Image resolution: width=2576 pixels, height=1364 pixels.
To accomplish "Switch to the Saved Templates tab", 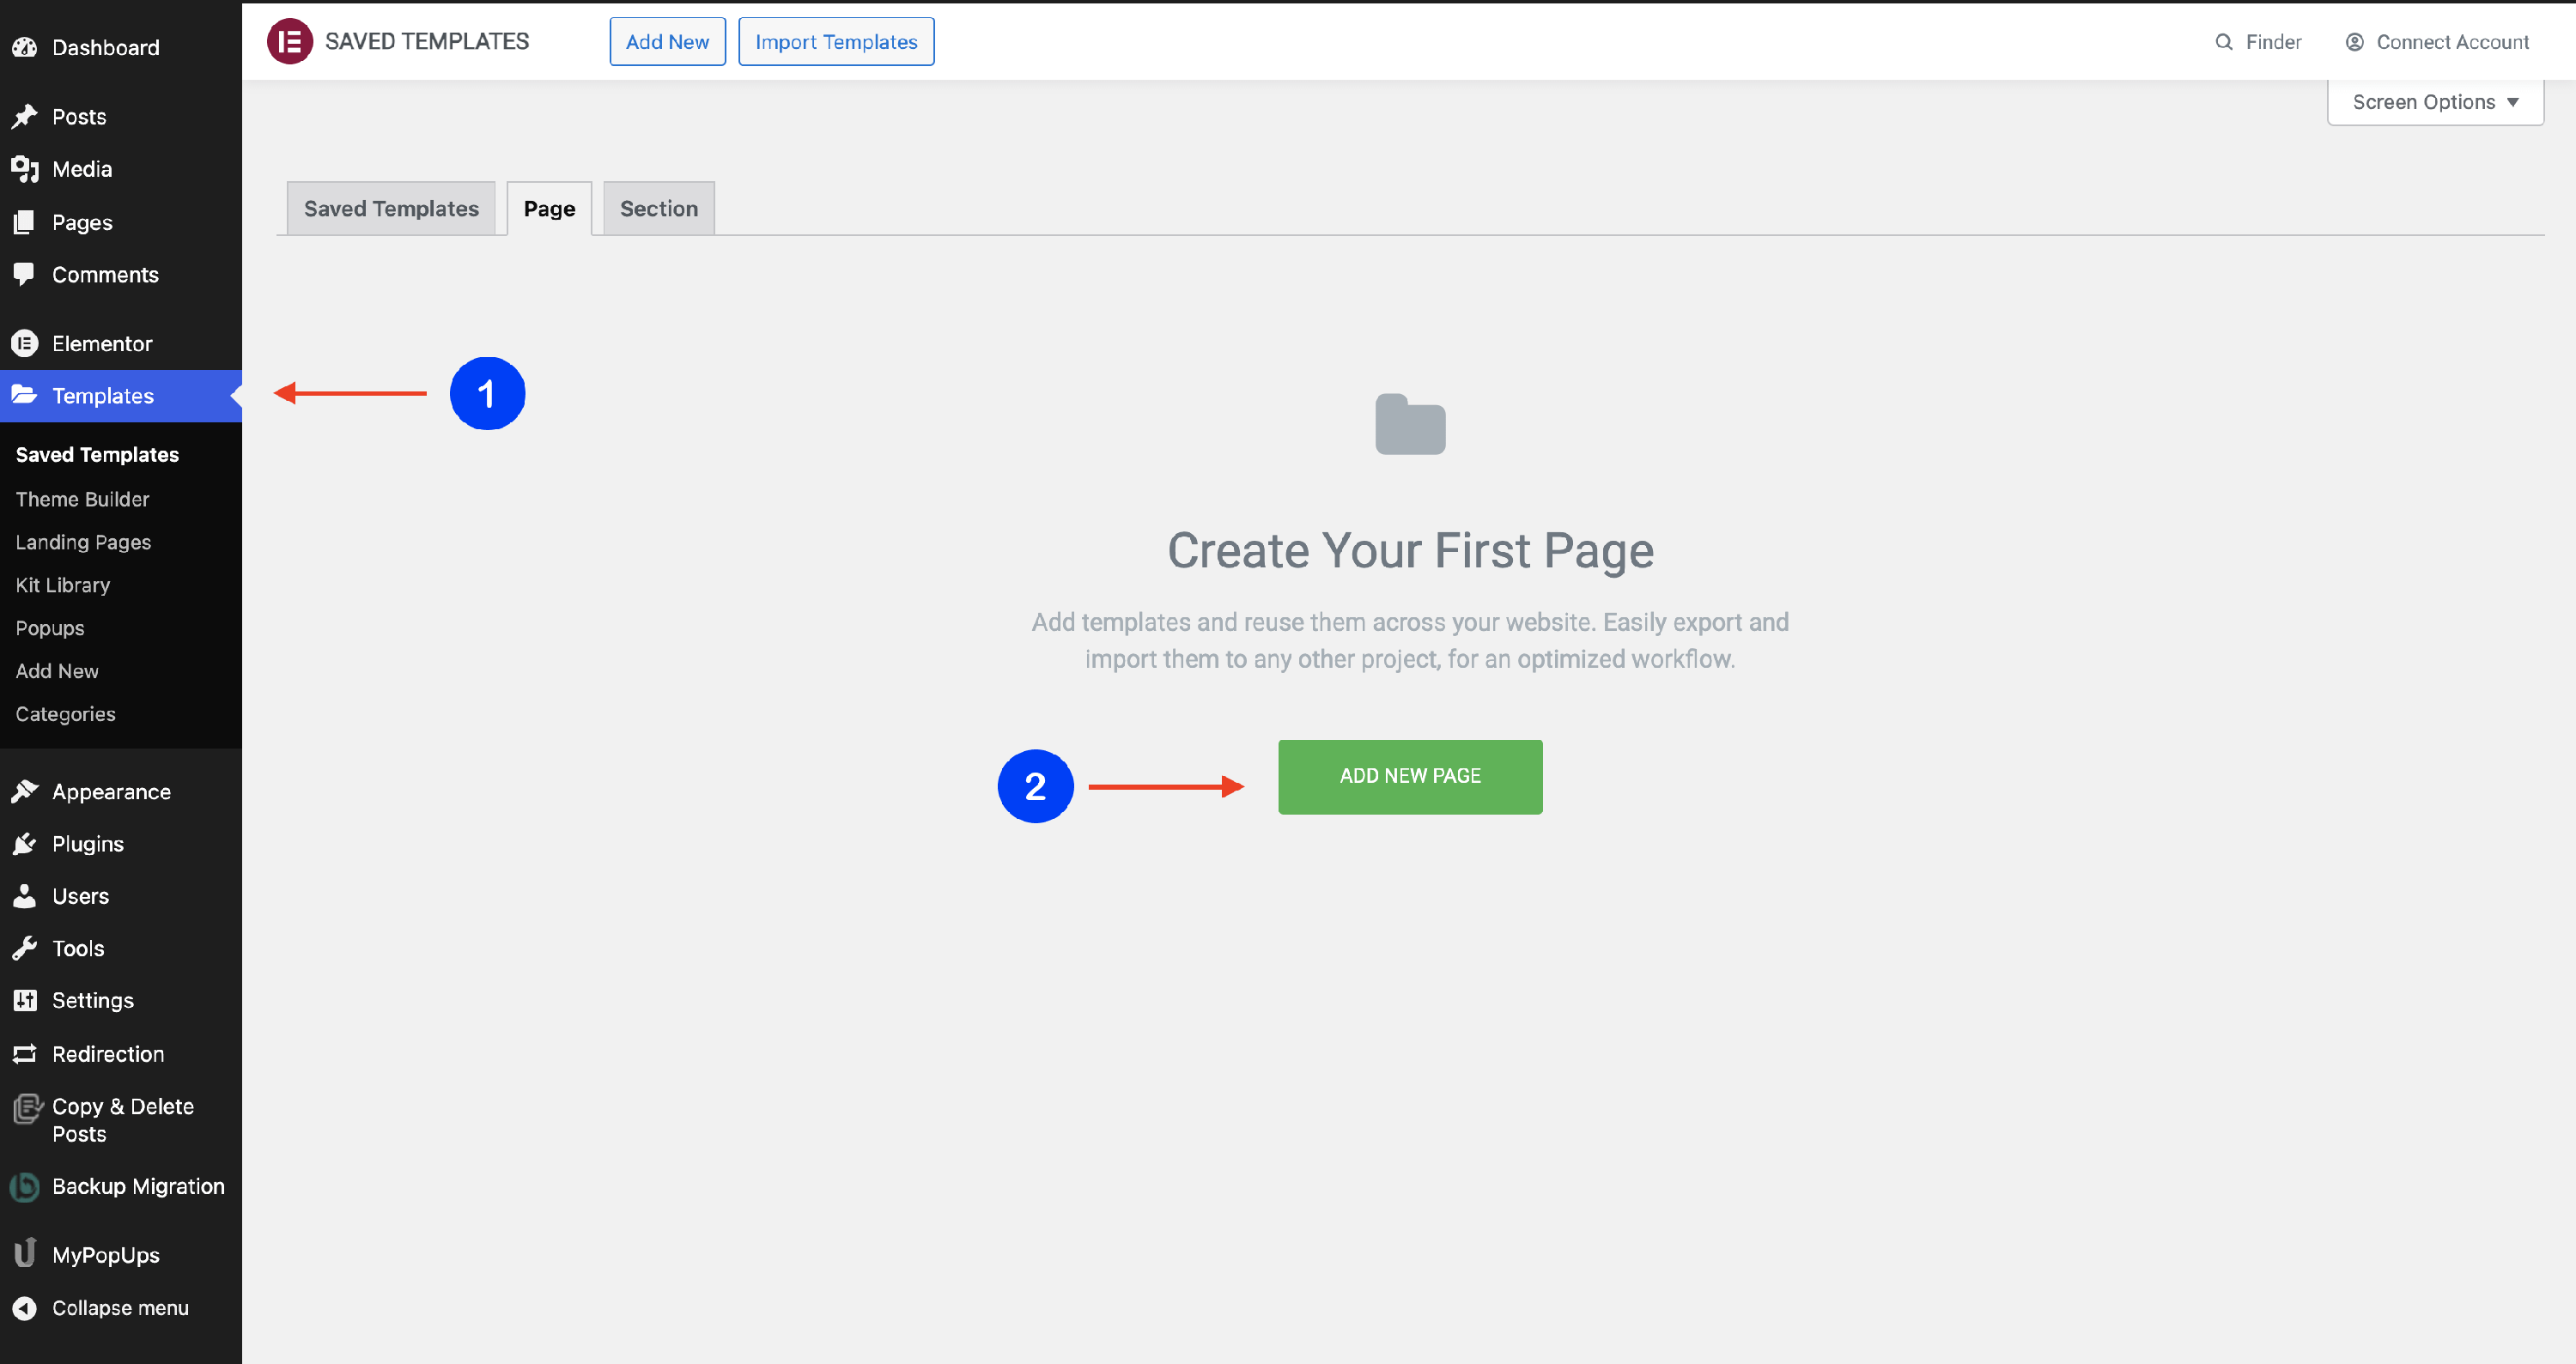I will coord(391,208).
